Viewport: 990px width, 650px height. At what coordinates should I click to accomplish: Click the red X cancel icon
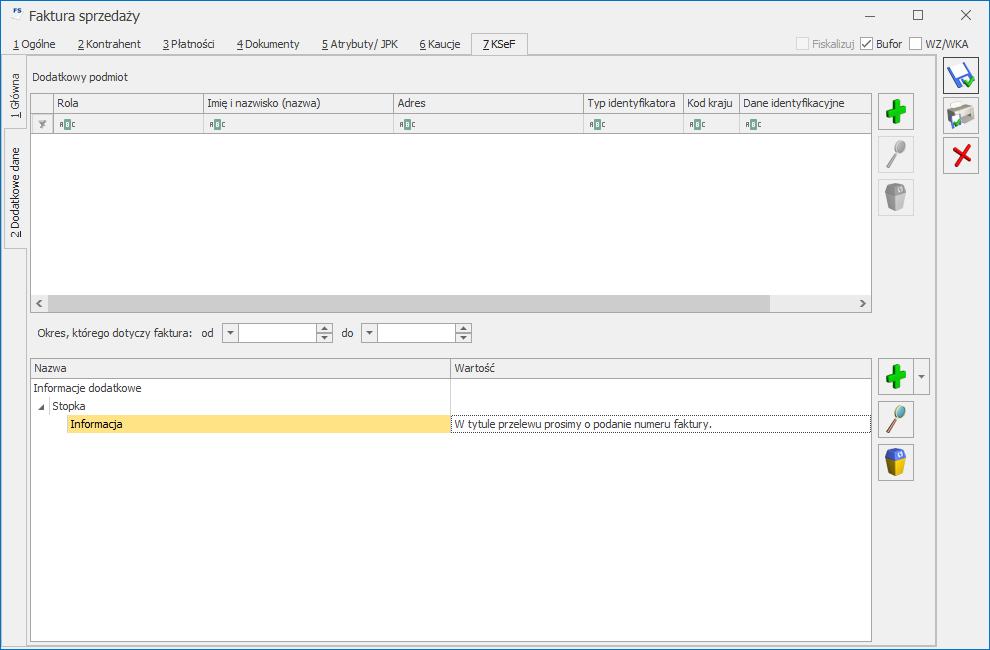961,156
